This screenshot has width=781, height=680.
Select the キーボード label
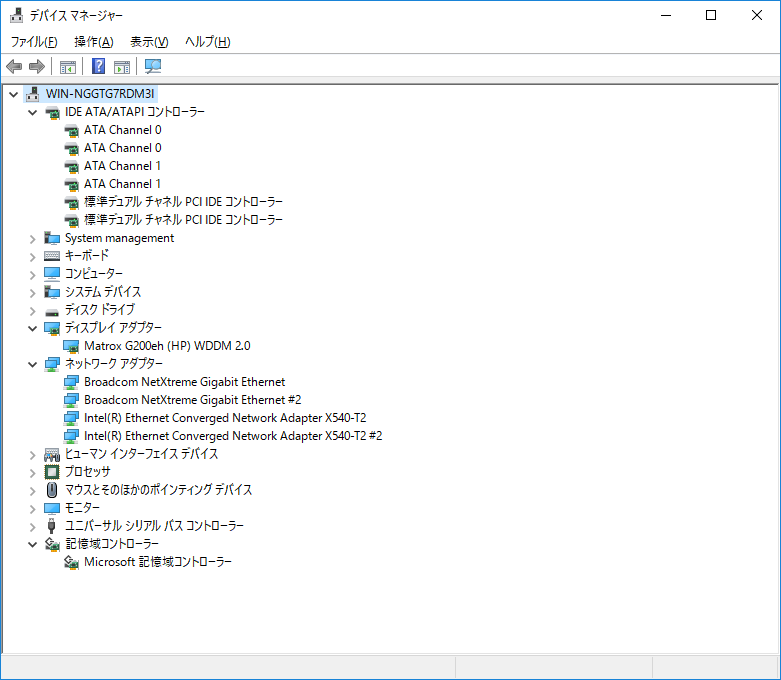[87, 256]
